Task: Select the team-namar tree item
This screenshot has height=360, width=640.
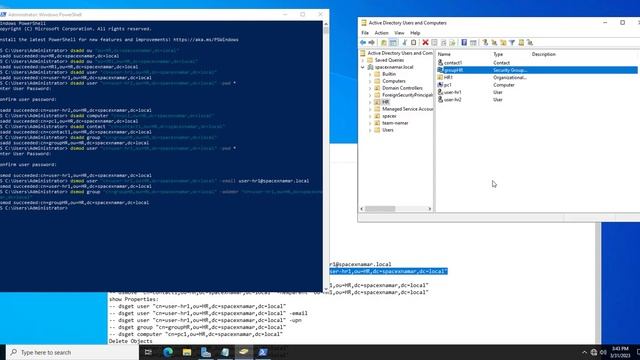Action: tap(395, 123)
